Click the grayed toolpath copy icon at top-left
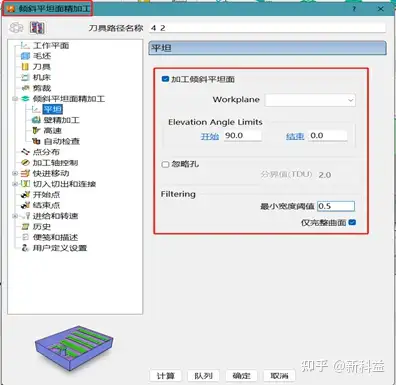 (x=16, y=28)
